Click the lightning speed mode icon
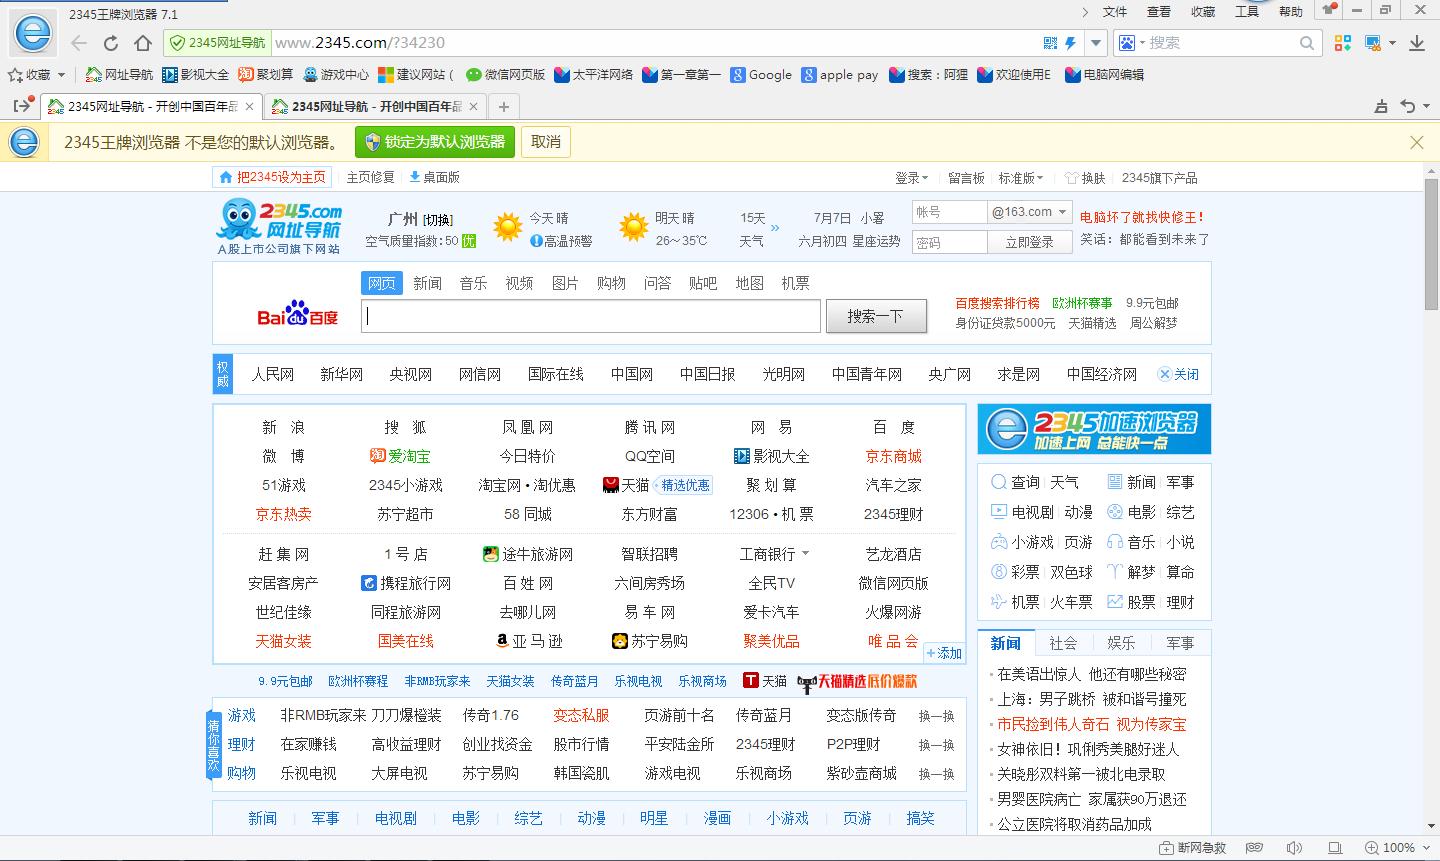This screenshot has height=861, width=1440. (1071, 43)
